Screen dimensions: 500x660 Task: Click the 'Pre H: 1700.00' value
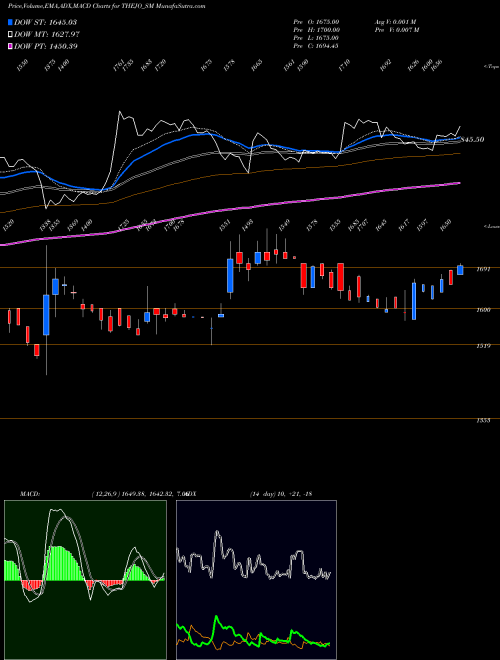point(317,30)
